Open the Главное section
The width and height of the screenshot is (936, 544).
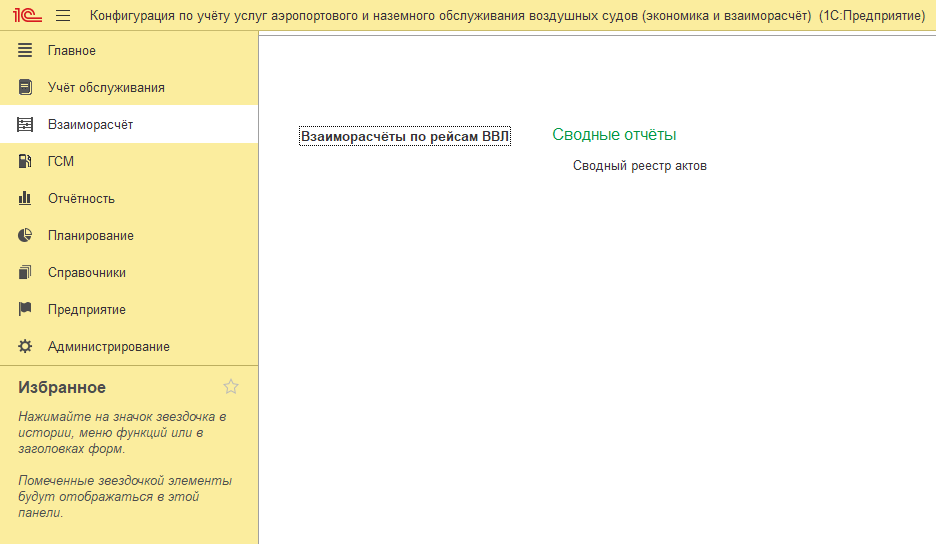(x=129, y=51)
